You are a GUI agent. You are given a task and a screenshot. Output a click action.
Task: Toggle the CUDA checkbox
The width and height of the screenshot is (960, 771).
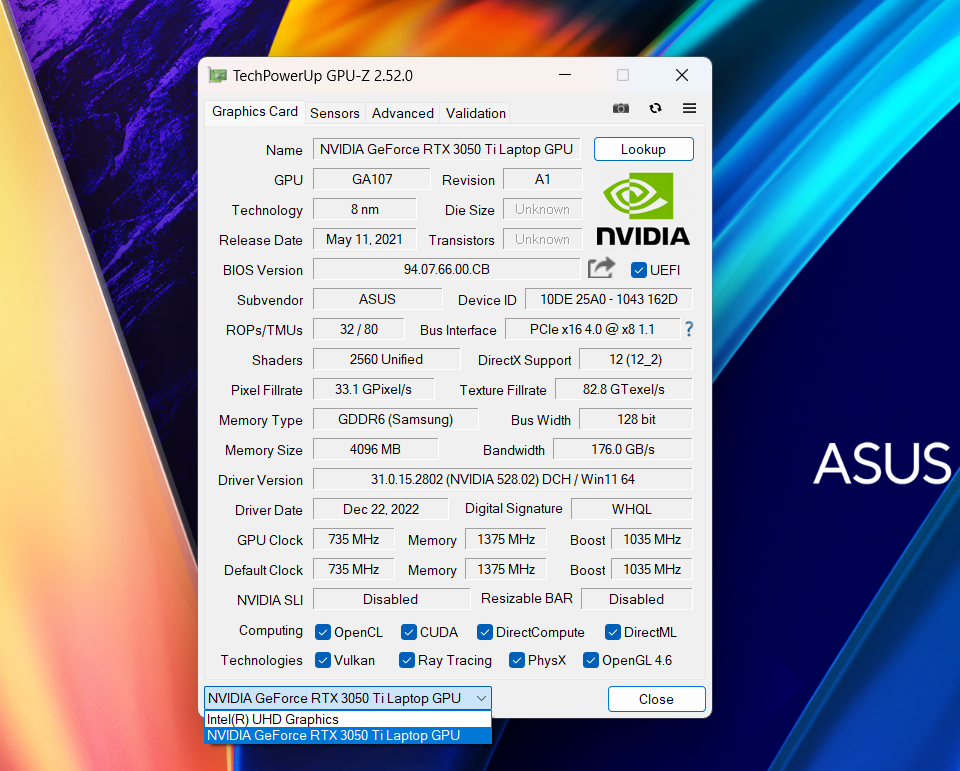point(409,632)
